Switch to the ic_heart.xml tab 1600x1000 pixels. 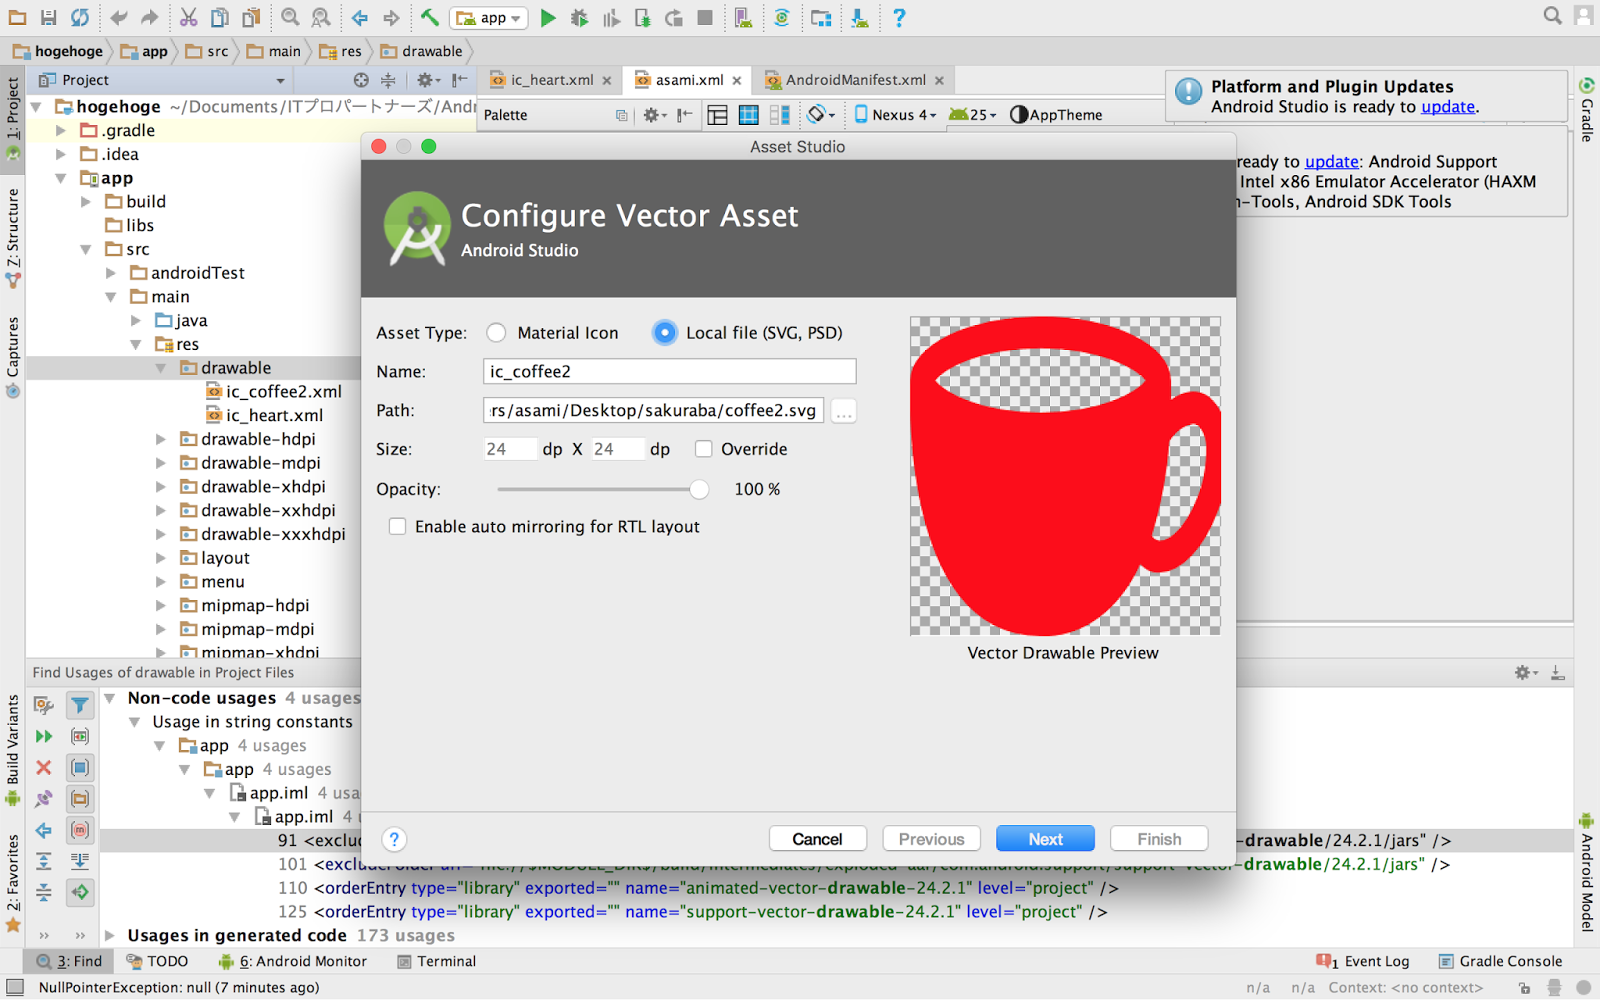point(551,80)
